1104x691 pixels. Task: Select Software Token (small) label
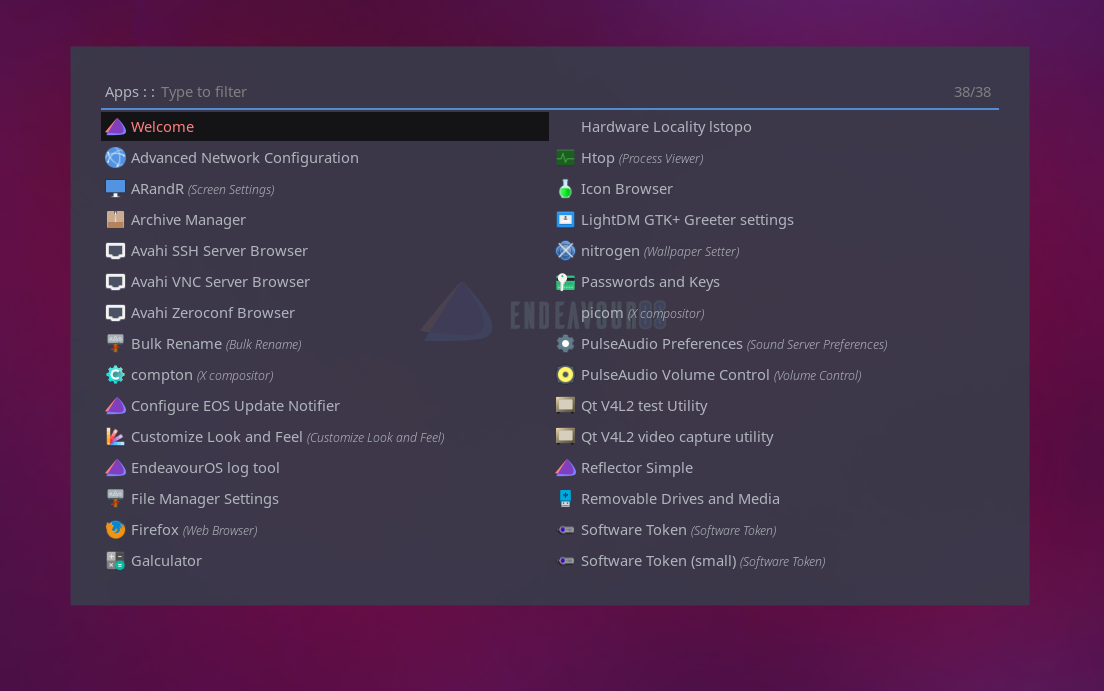coord(703,561)
